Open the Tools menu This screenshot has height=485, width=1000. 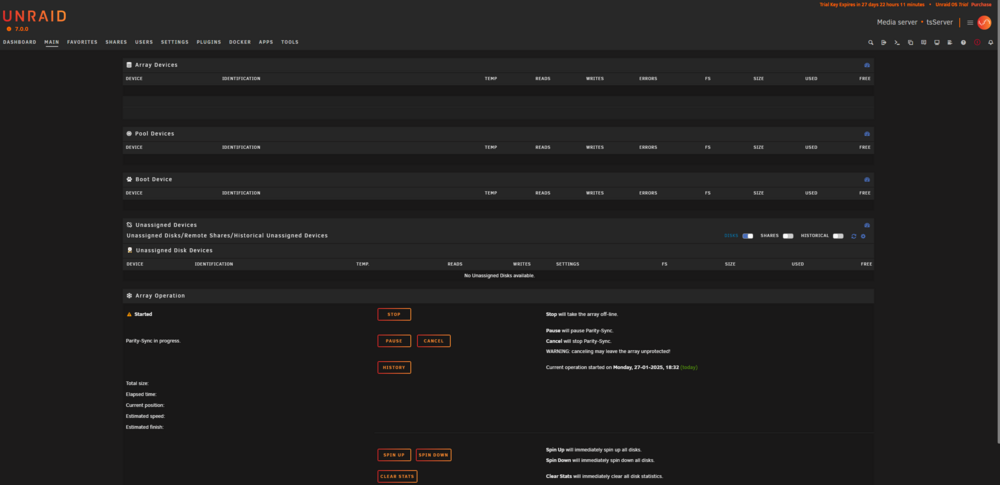pos(290,42)
